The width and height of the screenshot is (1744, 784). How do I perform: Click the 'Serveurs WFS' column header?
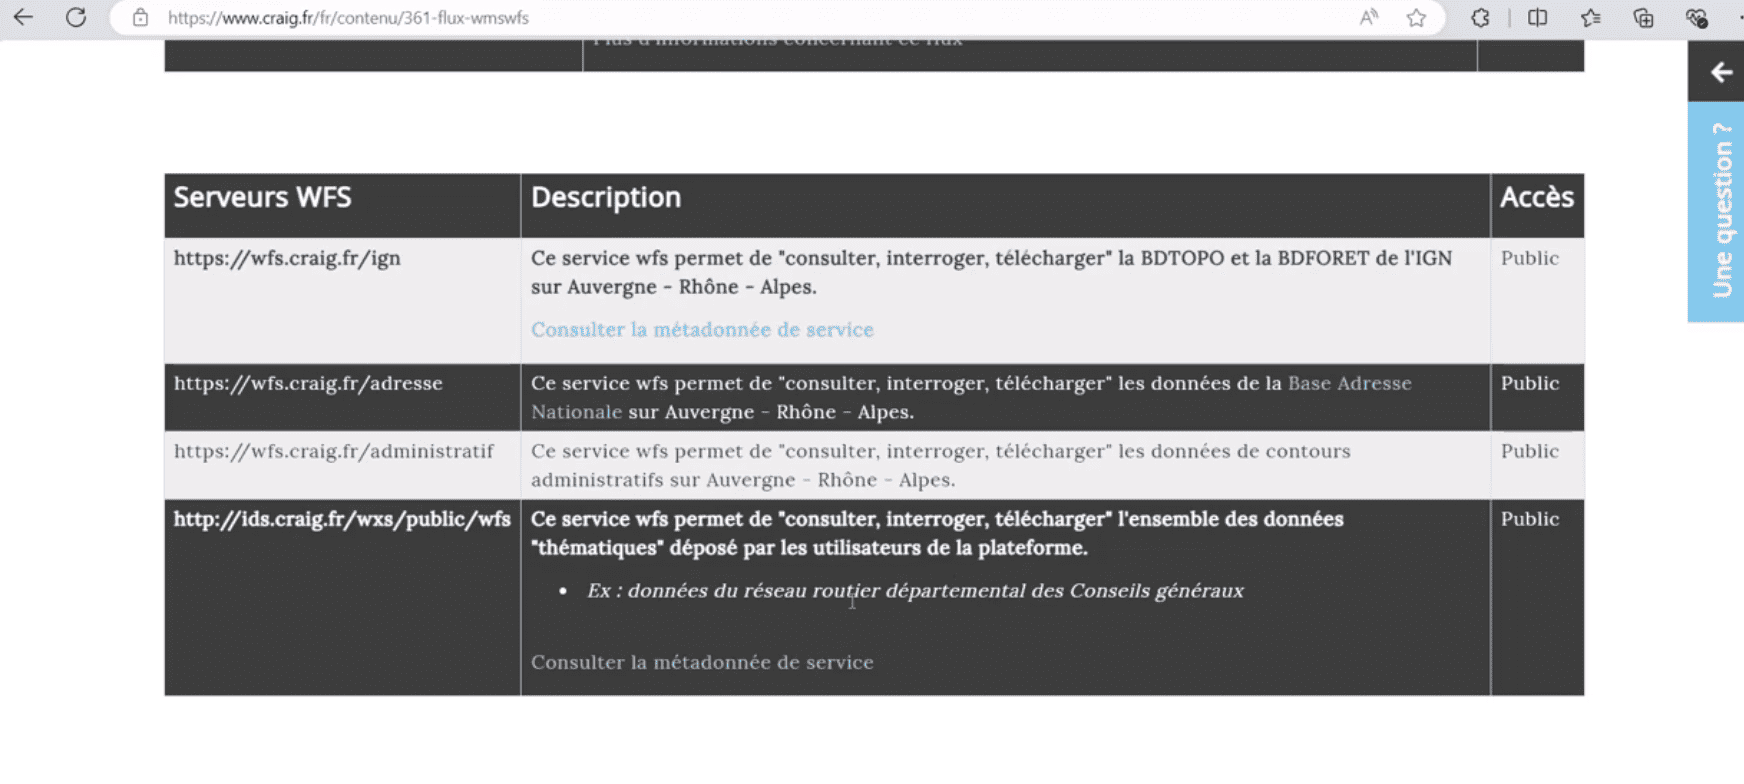pyautogui.click(x=263, y=197)
